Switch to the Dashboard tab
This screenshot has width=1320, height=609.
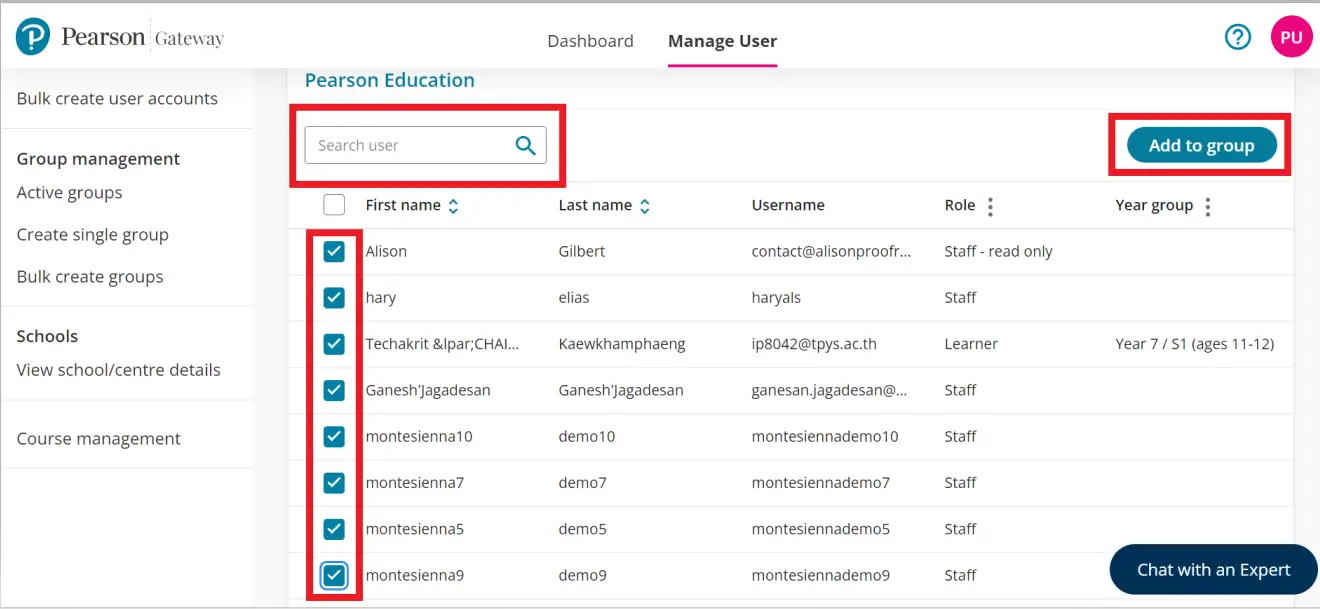click(x=590, y=41)
